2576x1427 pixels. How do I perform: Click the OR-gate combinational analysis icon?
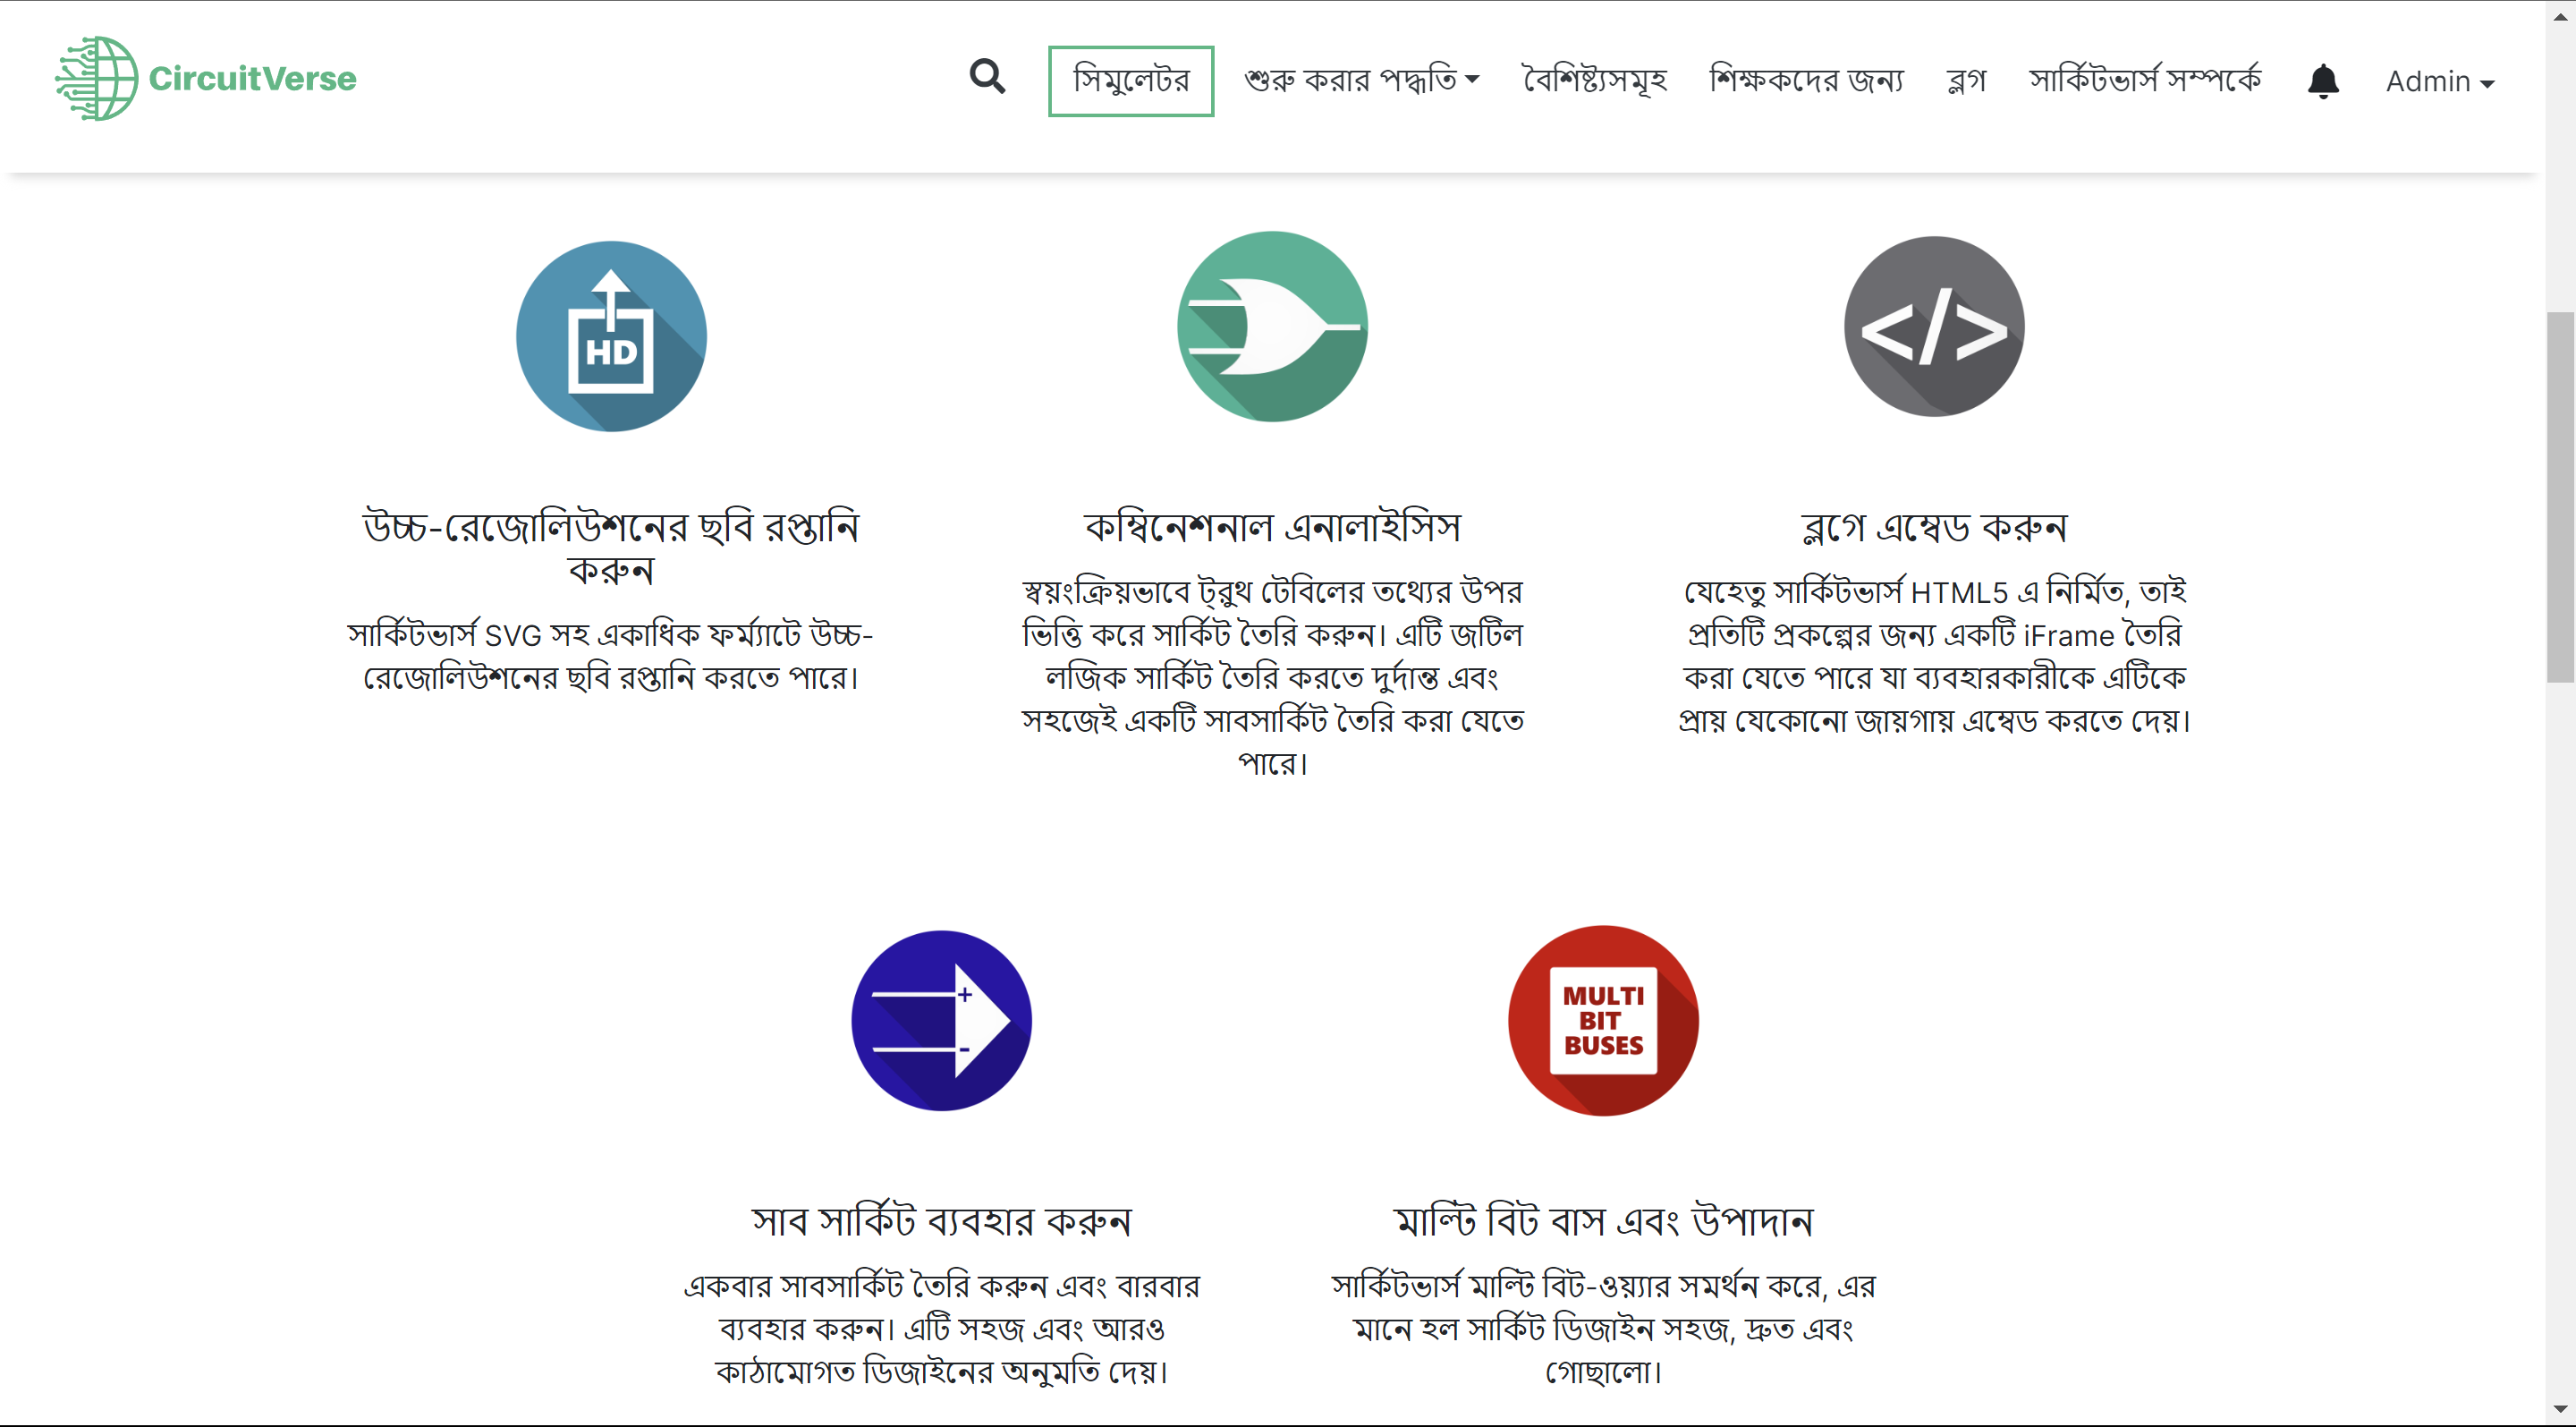point(1272,325)
